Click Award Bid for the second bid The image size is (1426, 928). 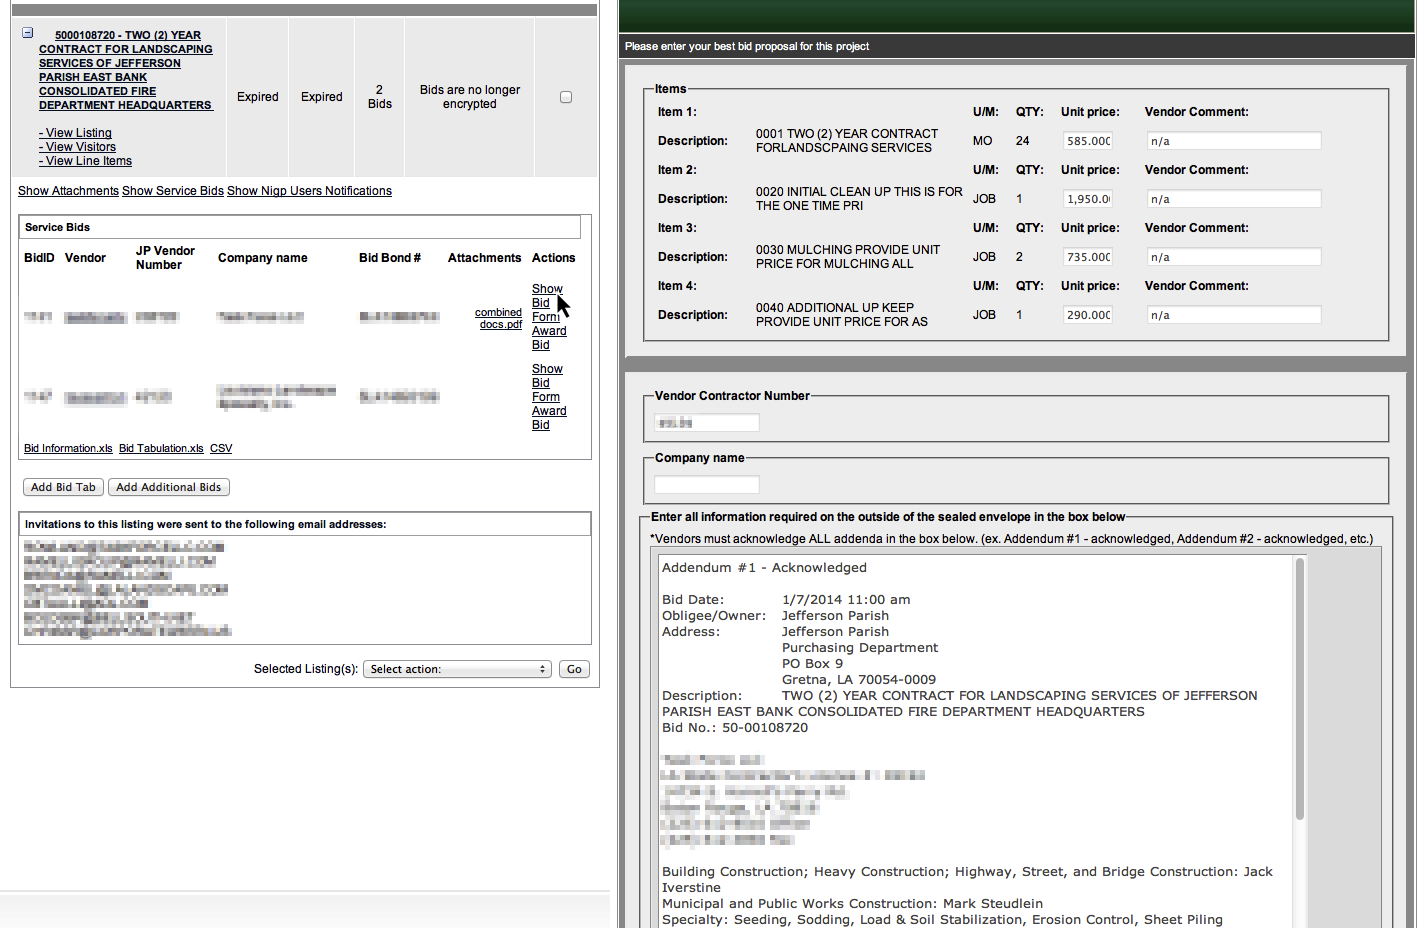[x=549, y=418]
